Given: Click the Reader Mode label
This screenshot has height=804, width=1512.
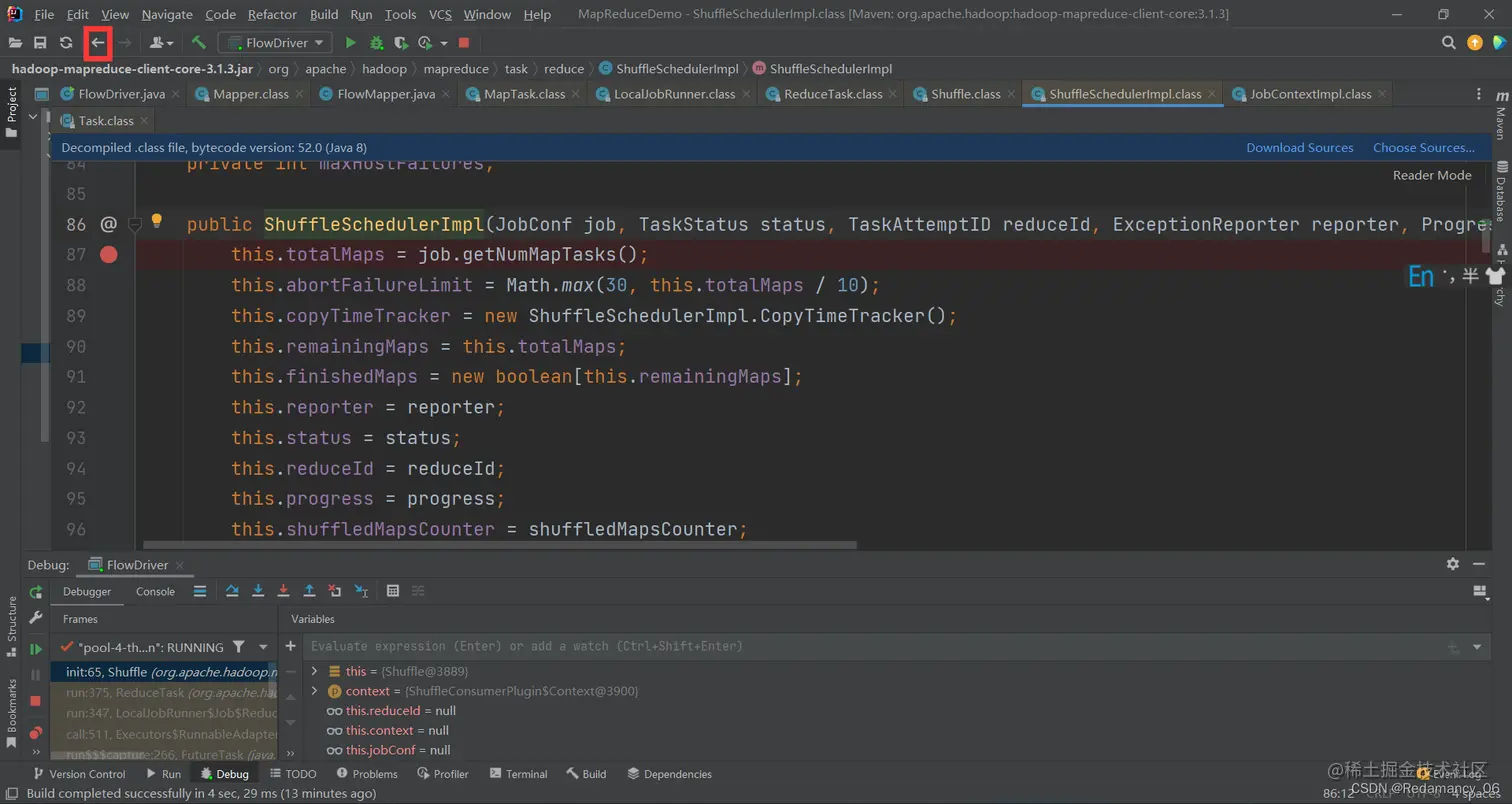Looking at the screenshot, I should click(1432, 175).
